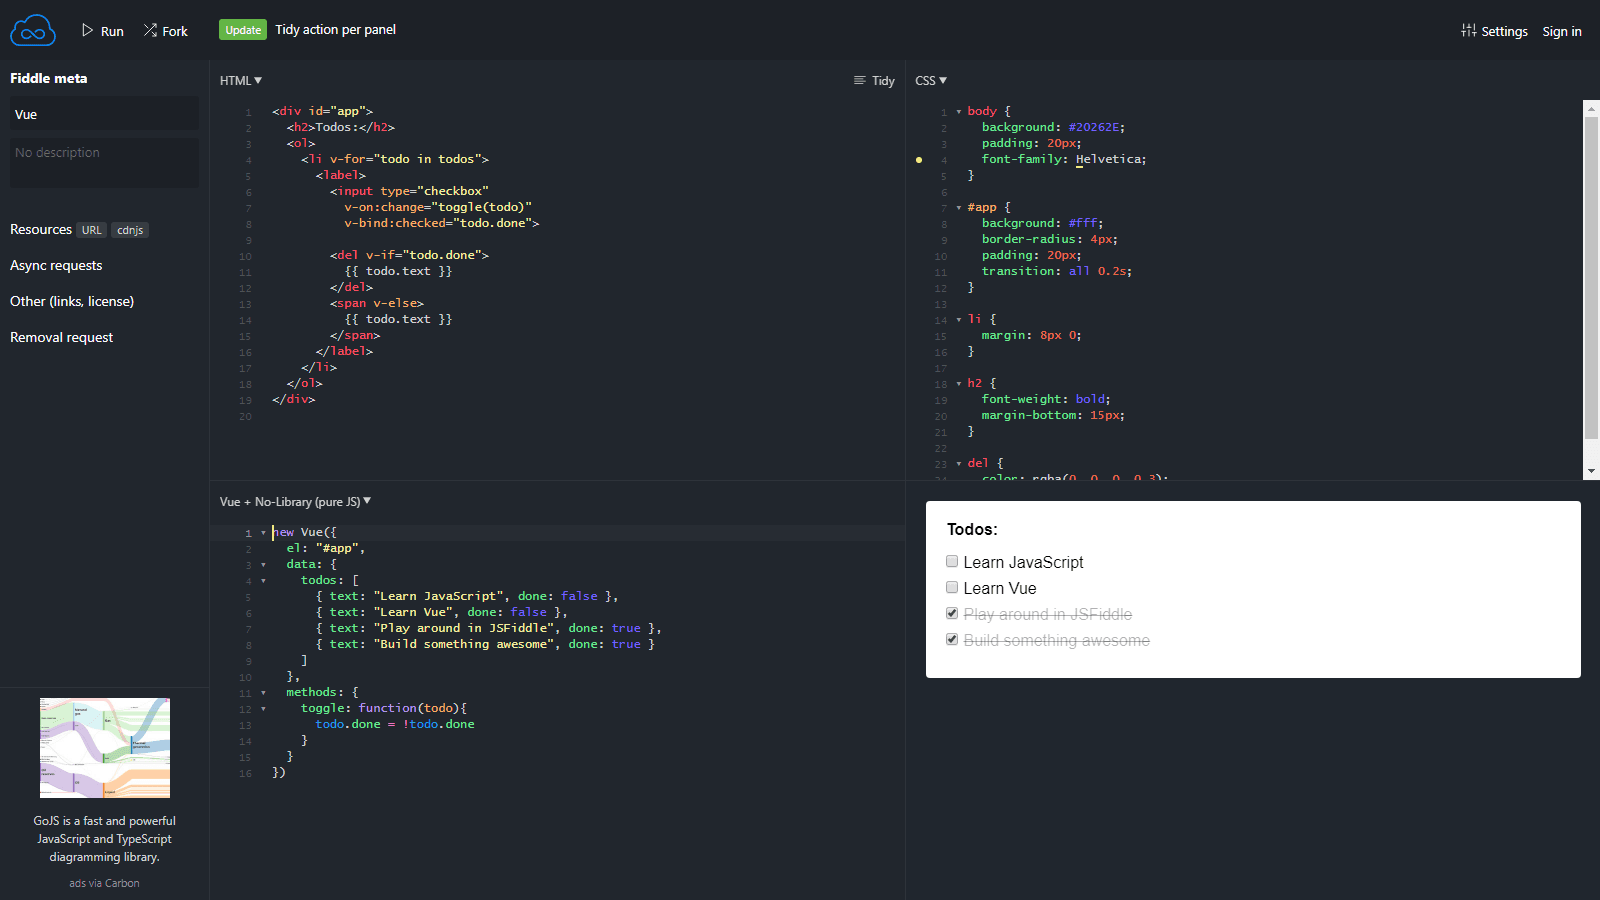Tidy the HTML code with the Tidy icon
Screen dimensions: 1600x900
pyautogui.click(x=859, y=80)
